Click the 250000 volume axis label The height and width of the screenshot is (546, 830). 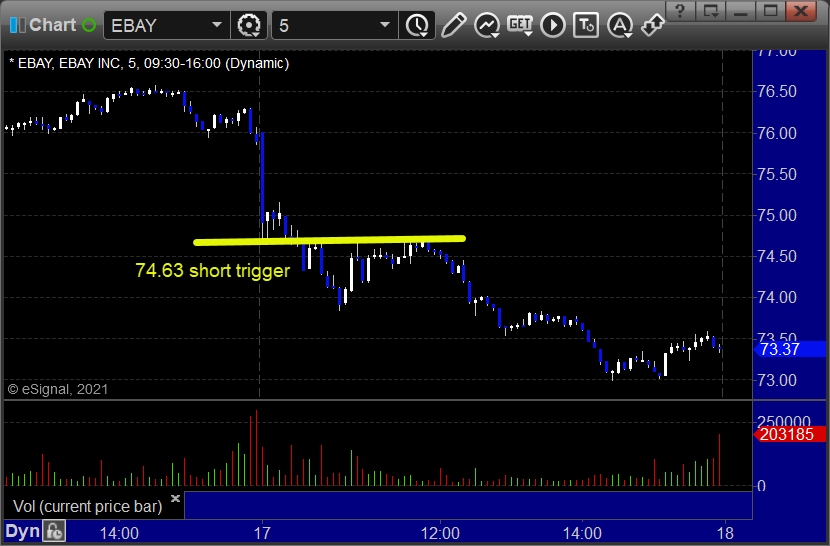784,422
